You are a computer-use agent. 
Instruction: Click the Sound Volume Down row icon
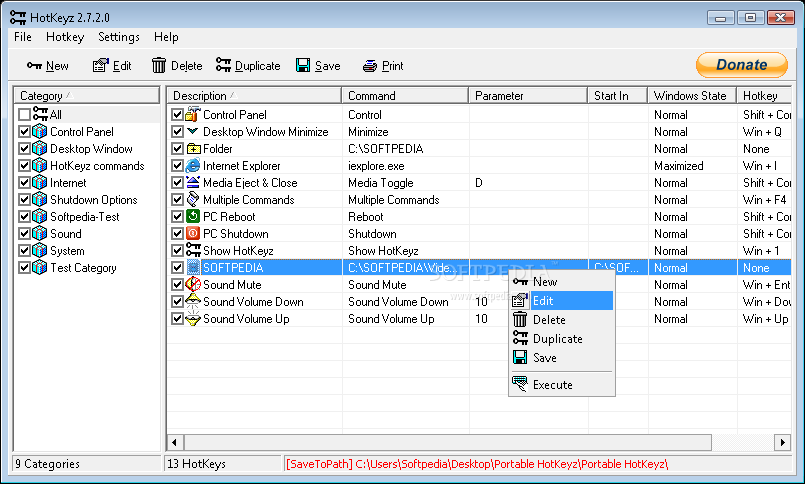[193, 300]
